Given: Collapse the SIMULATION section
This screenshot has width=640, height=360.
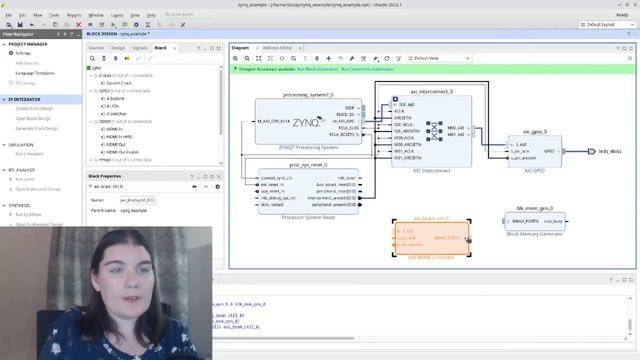Looking at the screenshot, I should pyautogui.click(x=4, y=145).
